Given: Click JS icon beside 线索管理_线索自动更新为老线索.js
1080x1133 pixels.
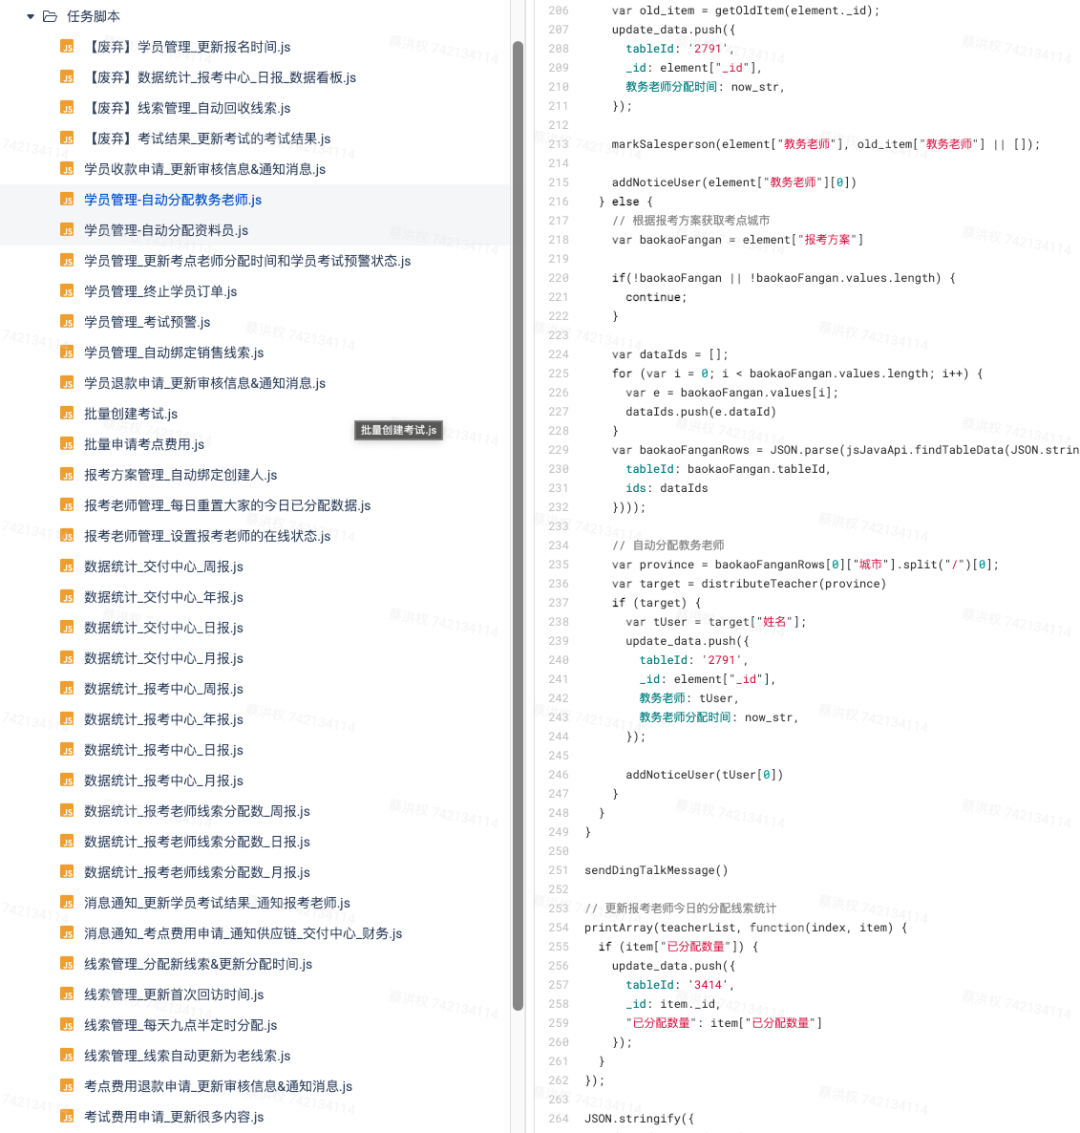Looking at the screenshot, I should point(67,1056).
